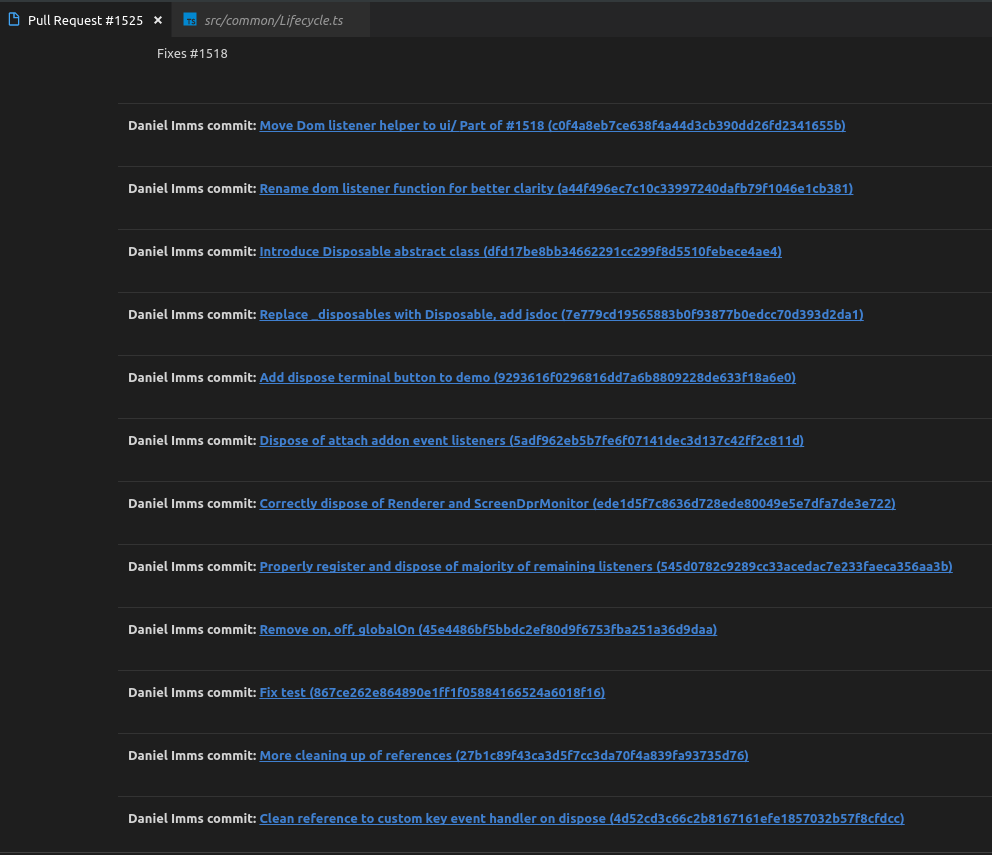Close the Pull Request #1525 tab
The image size is (992, 855).
click(157, 18)
